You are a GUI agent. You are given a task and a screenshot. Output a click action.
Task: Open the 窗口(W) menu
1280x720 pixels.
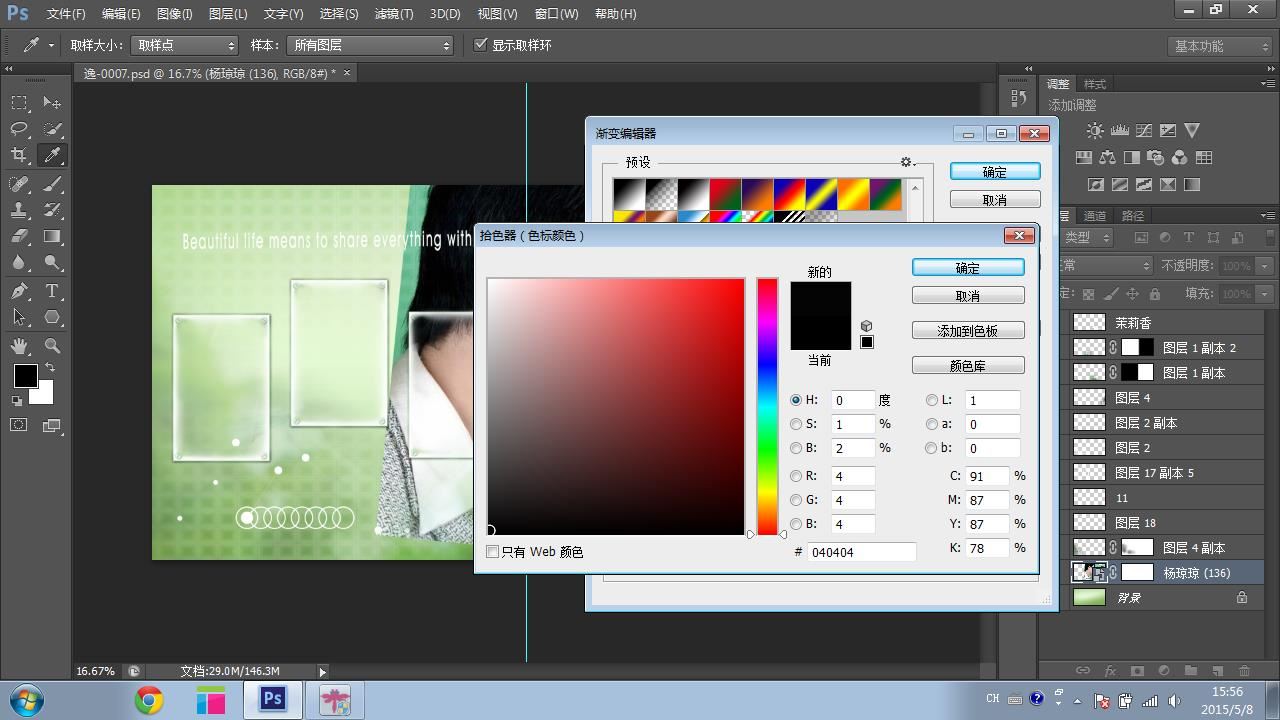point(556,14)
